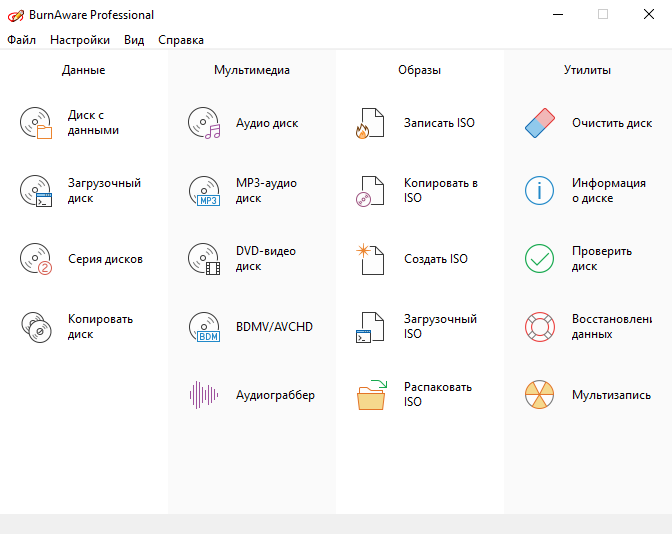Click the 'Утилиты' column header
672x534 pixels.
(588, 70)
